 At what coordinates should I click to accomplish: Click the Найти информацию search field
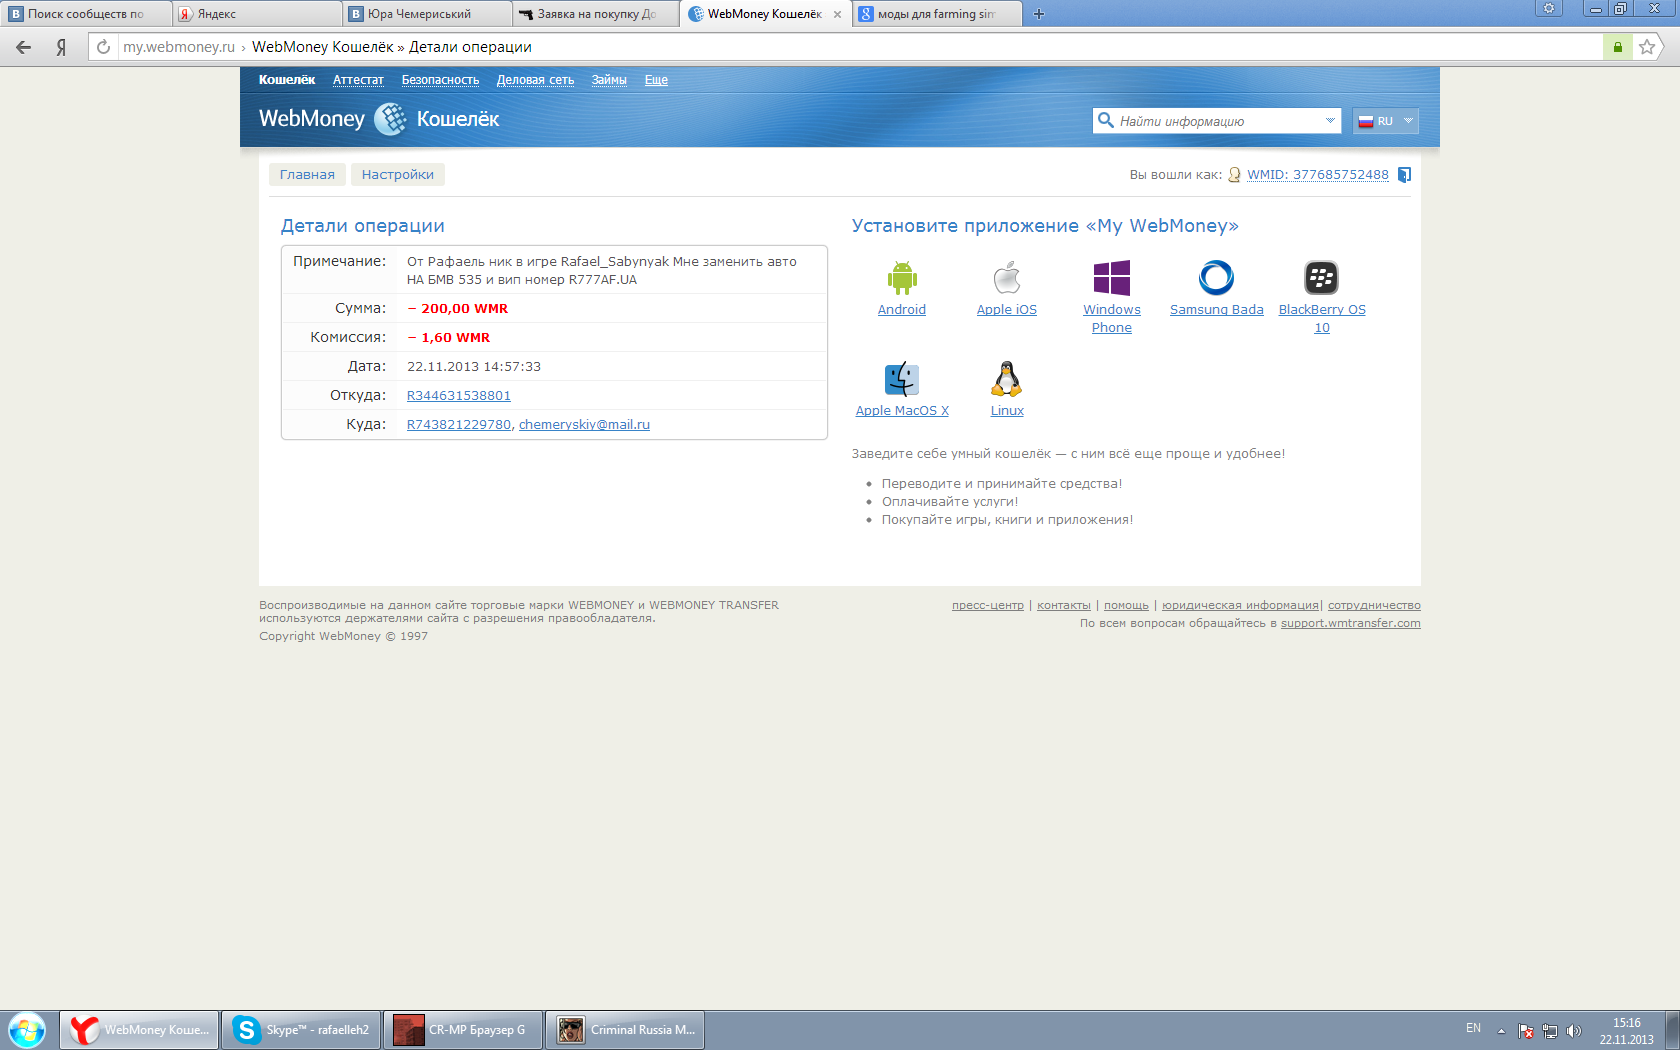[1217, 121]
